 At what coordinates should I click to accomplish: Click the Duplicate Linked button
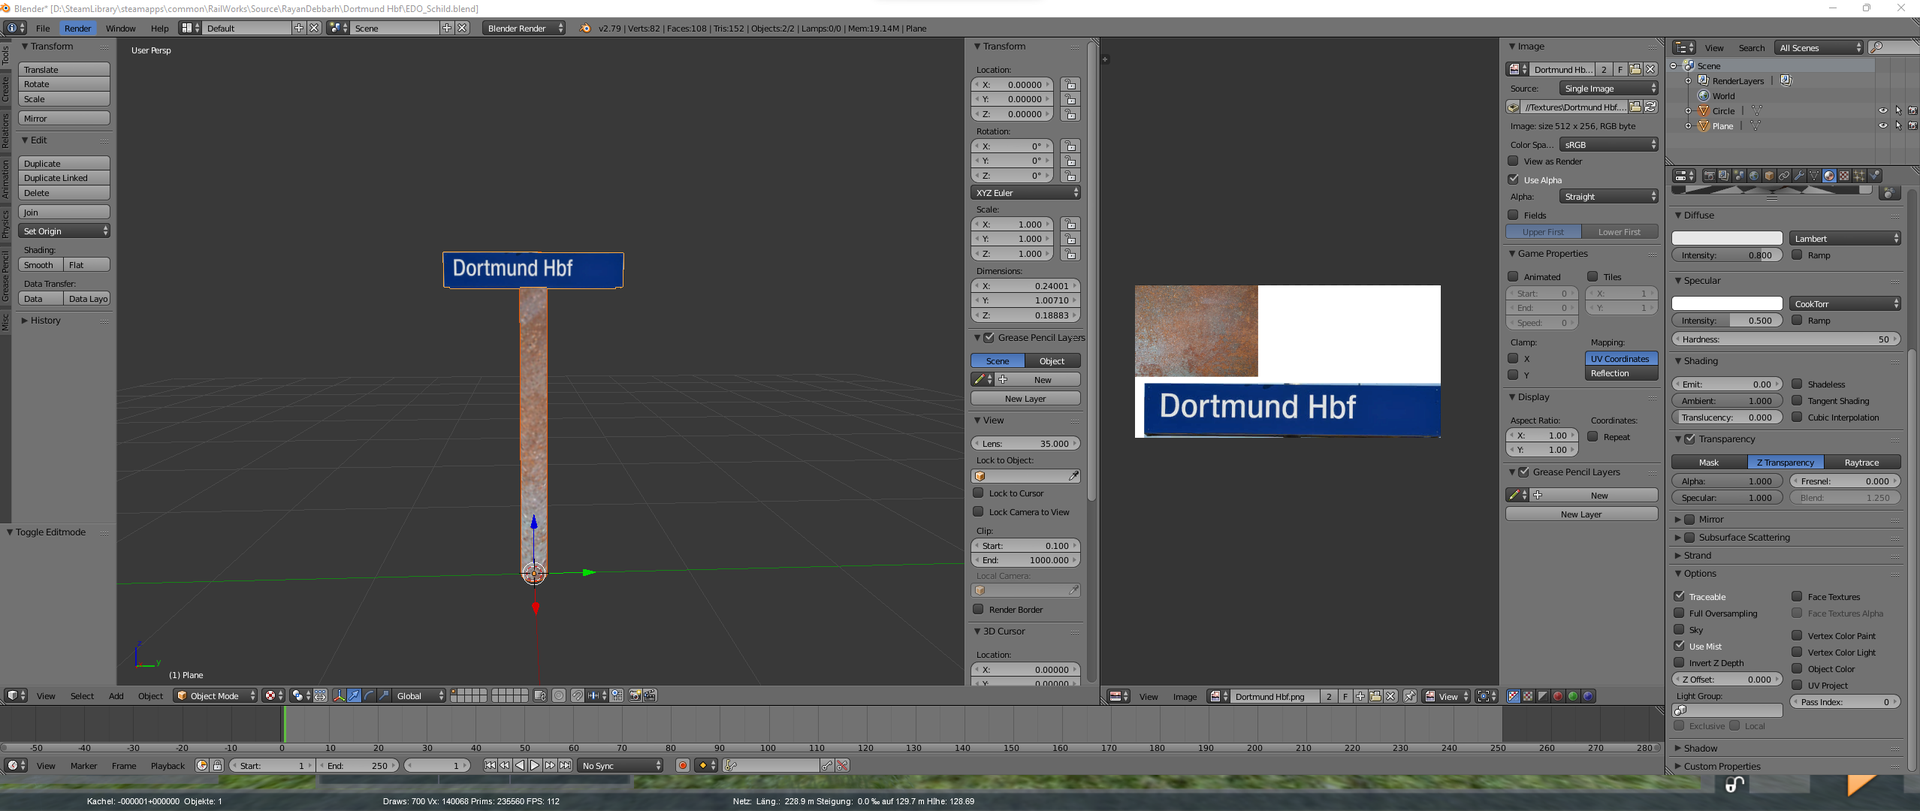64,178
